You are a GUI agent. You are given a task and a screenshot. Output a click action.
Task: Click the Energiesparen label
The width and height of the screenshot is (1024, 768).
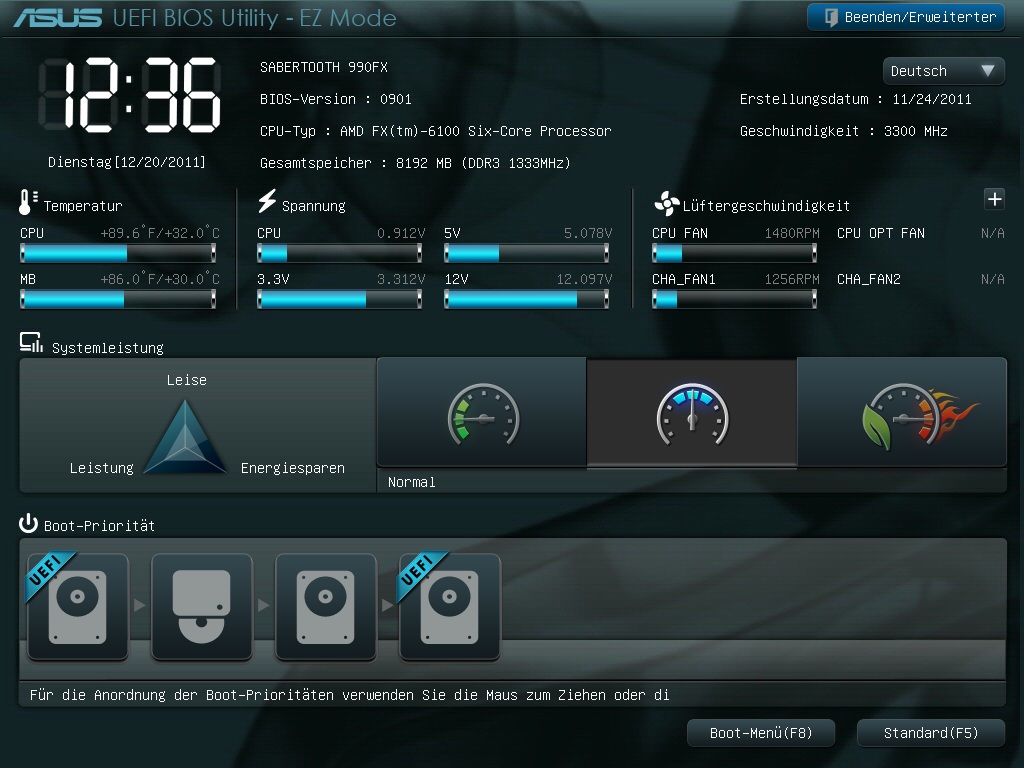tap(293, 468)
